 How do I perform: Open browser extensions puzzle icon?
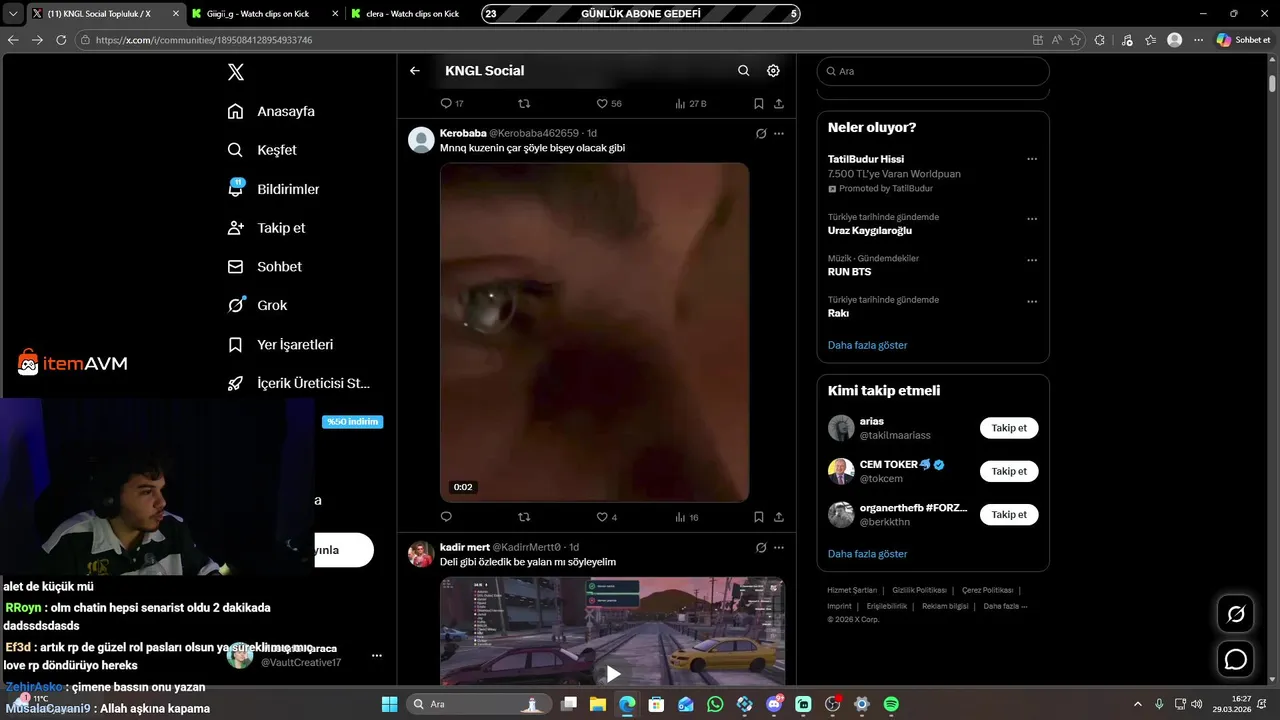[1100, 40]
